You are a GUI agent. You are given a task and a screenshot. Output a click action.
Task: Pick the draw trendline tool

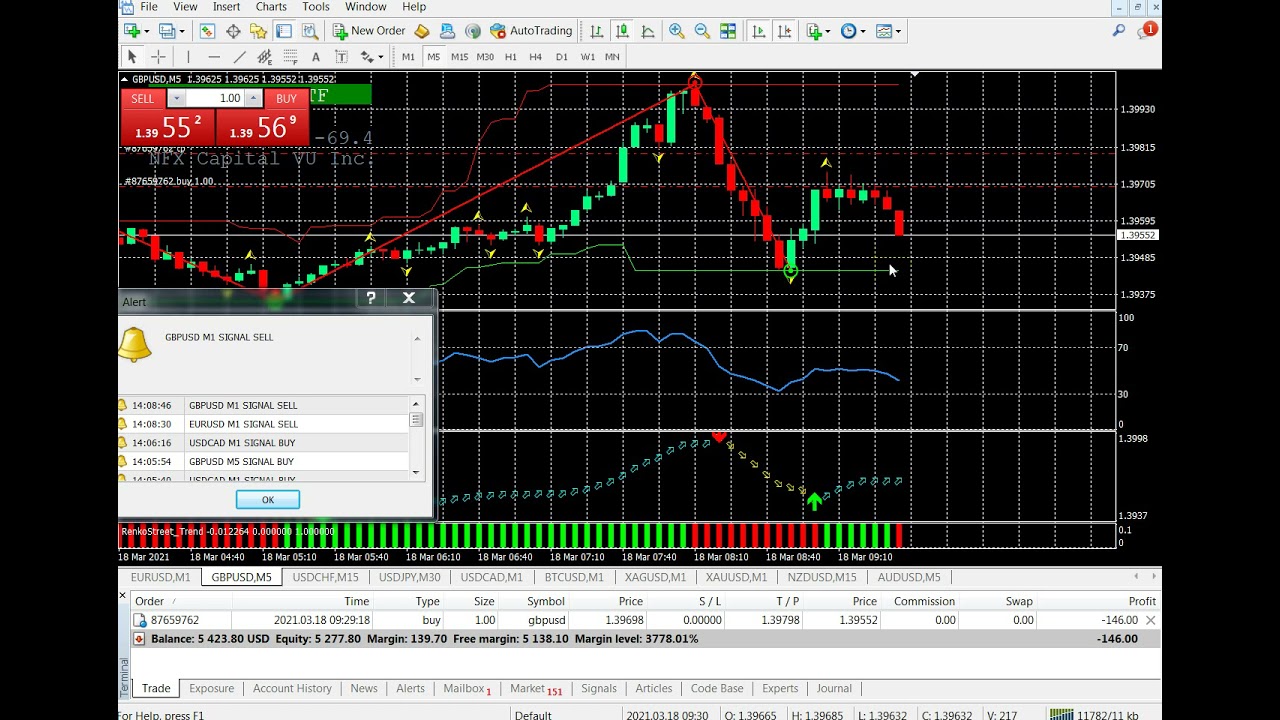tap(239, 57)
